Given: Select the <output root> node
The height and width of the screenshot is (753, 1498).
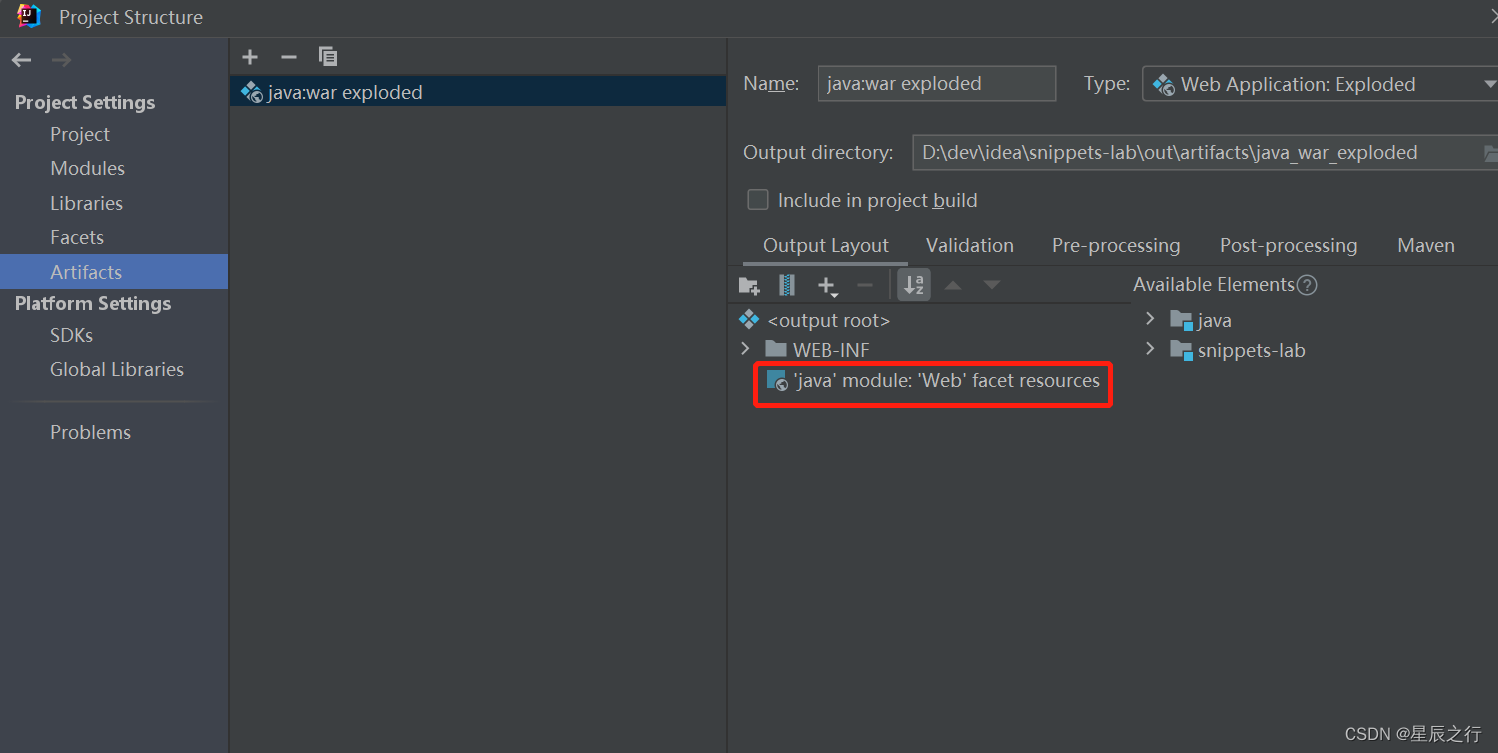Looking at the screenshot, I should 828,321.
